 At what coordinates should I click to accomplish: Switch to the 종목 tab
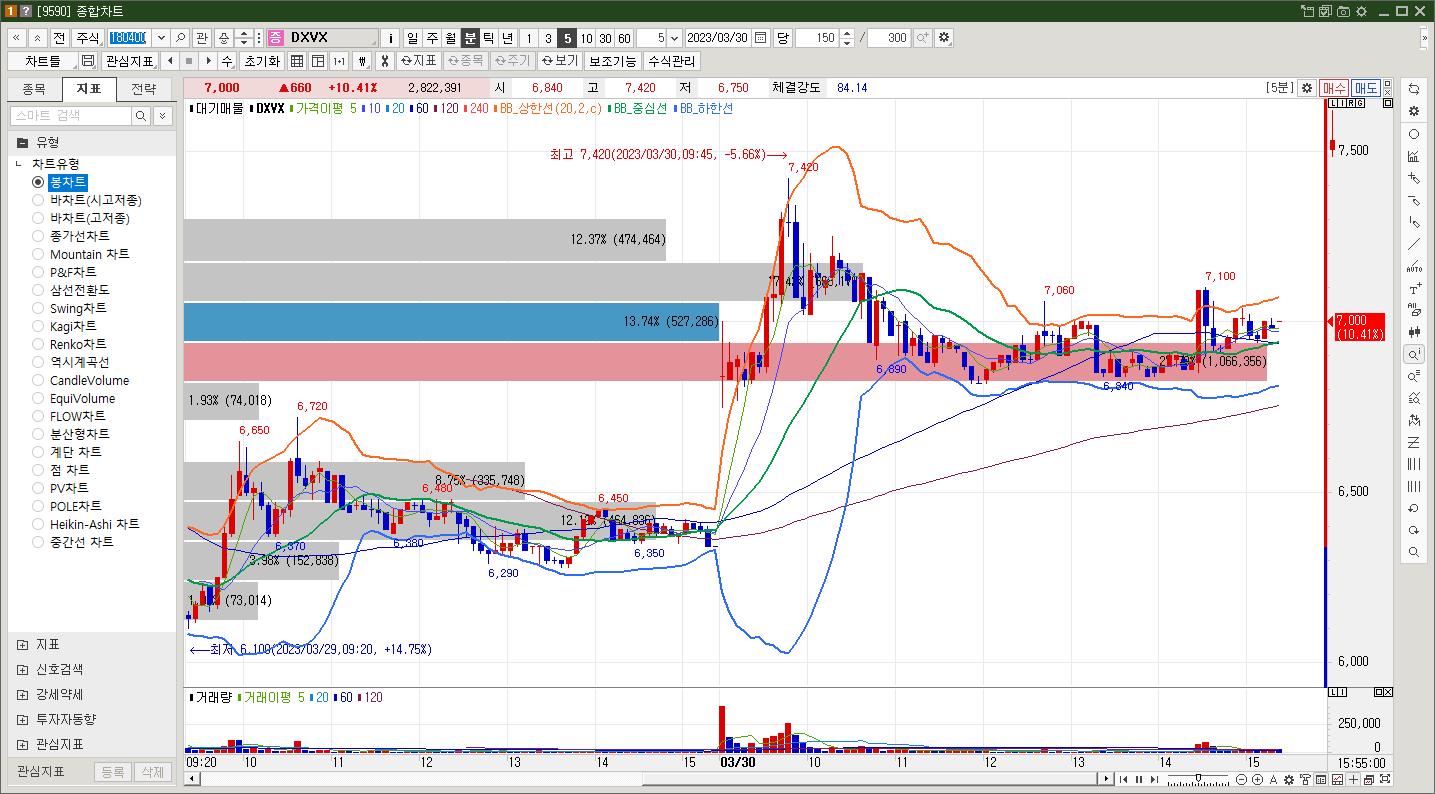pos(34,89)
